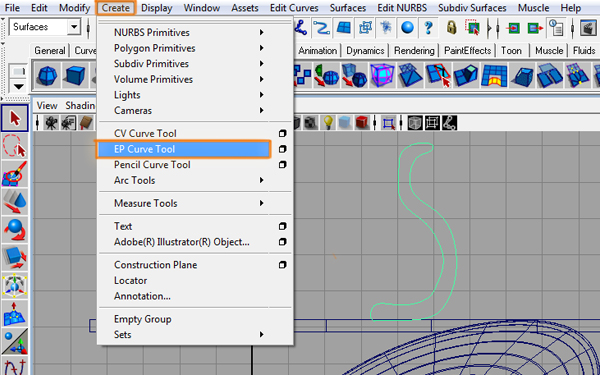Click the magenta wireframe cube shelf icon

click(x=382, y=75)
